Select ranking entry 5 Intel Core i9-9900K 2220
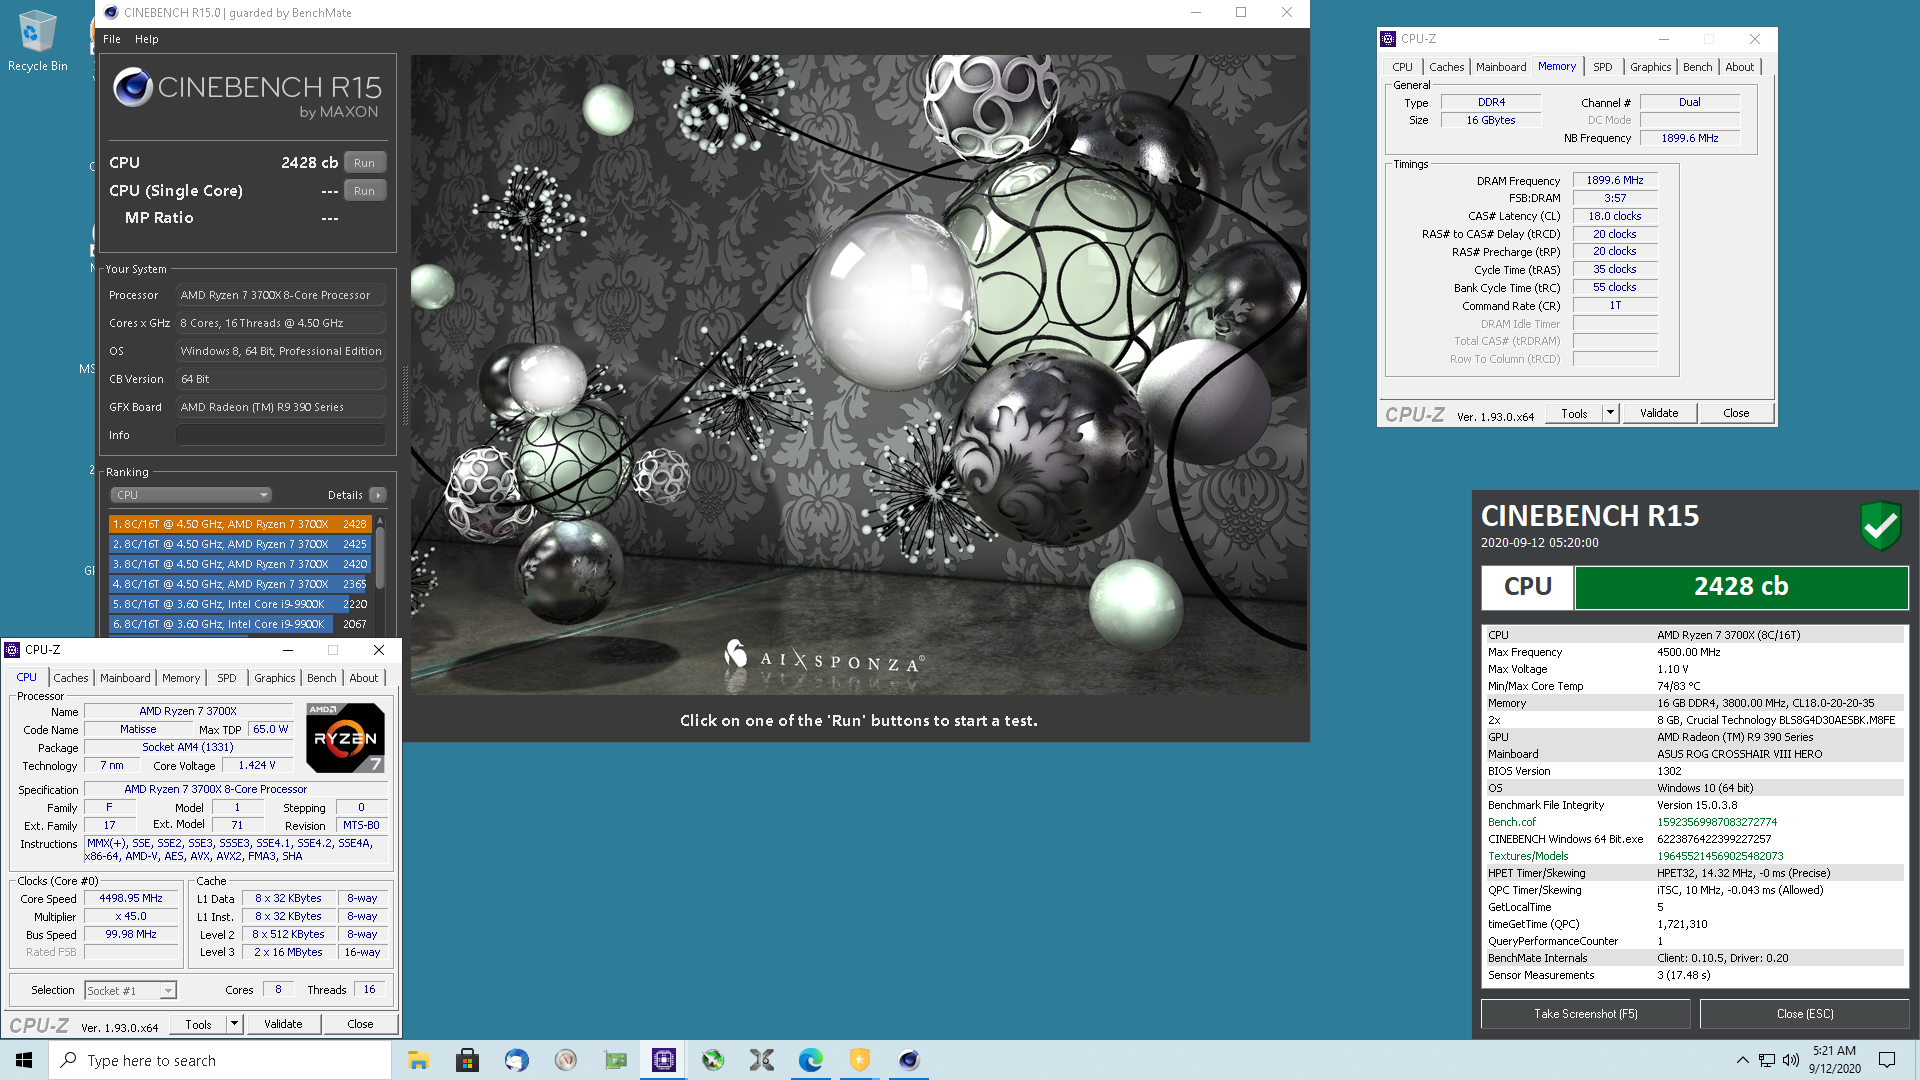This screenshot has height=1080, width=1920. pyautogui.click(x=240, y=604)
